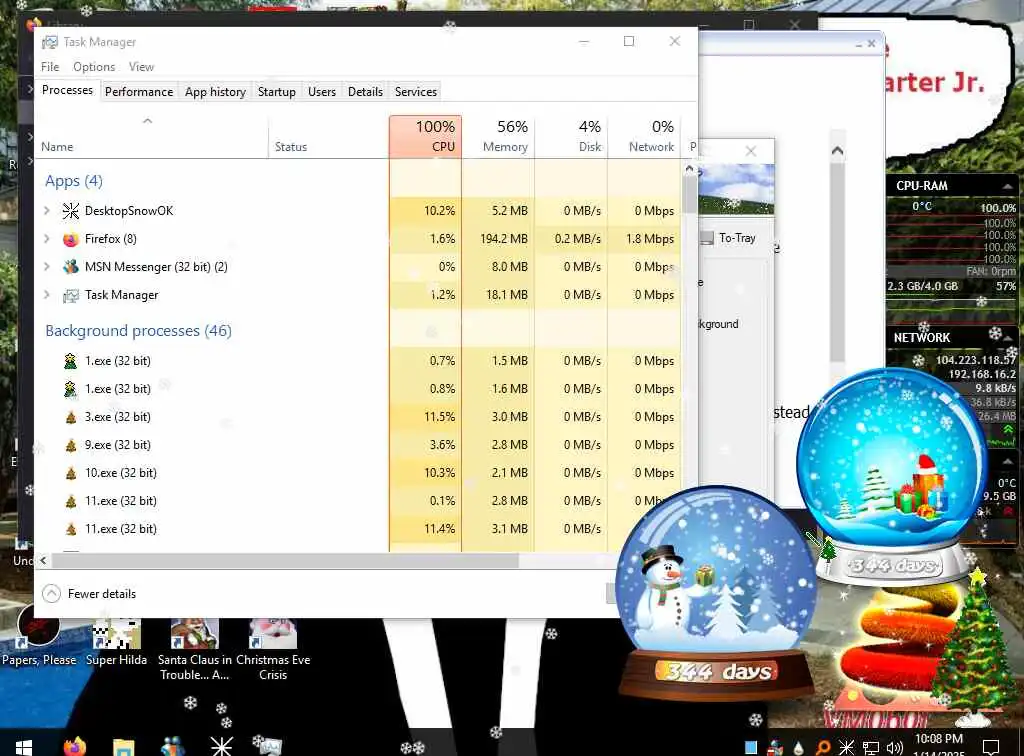Open the Windows Start menu
The width and height of the screenshot is (1024, 756).
point(24,747)
